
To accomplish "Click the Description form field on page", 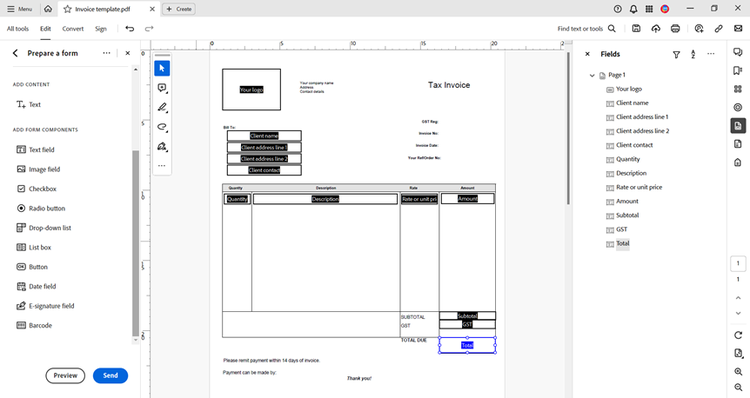I will [325, 199].
